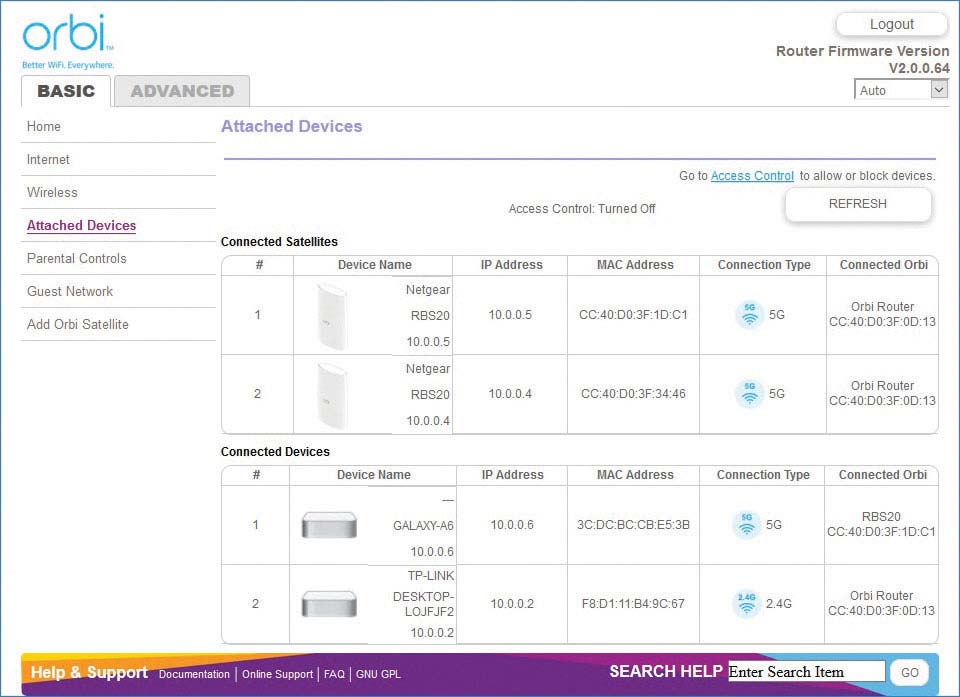Image resolution: width=960 pixels, height=697 pixels.
Task: Click the IP address cell 10.0.0.6
Action: (512, 525)
